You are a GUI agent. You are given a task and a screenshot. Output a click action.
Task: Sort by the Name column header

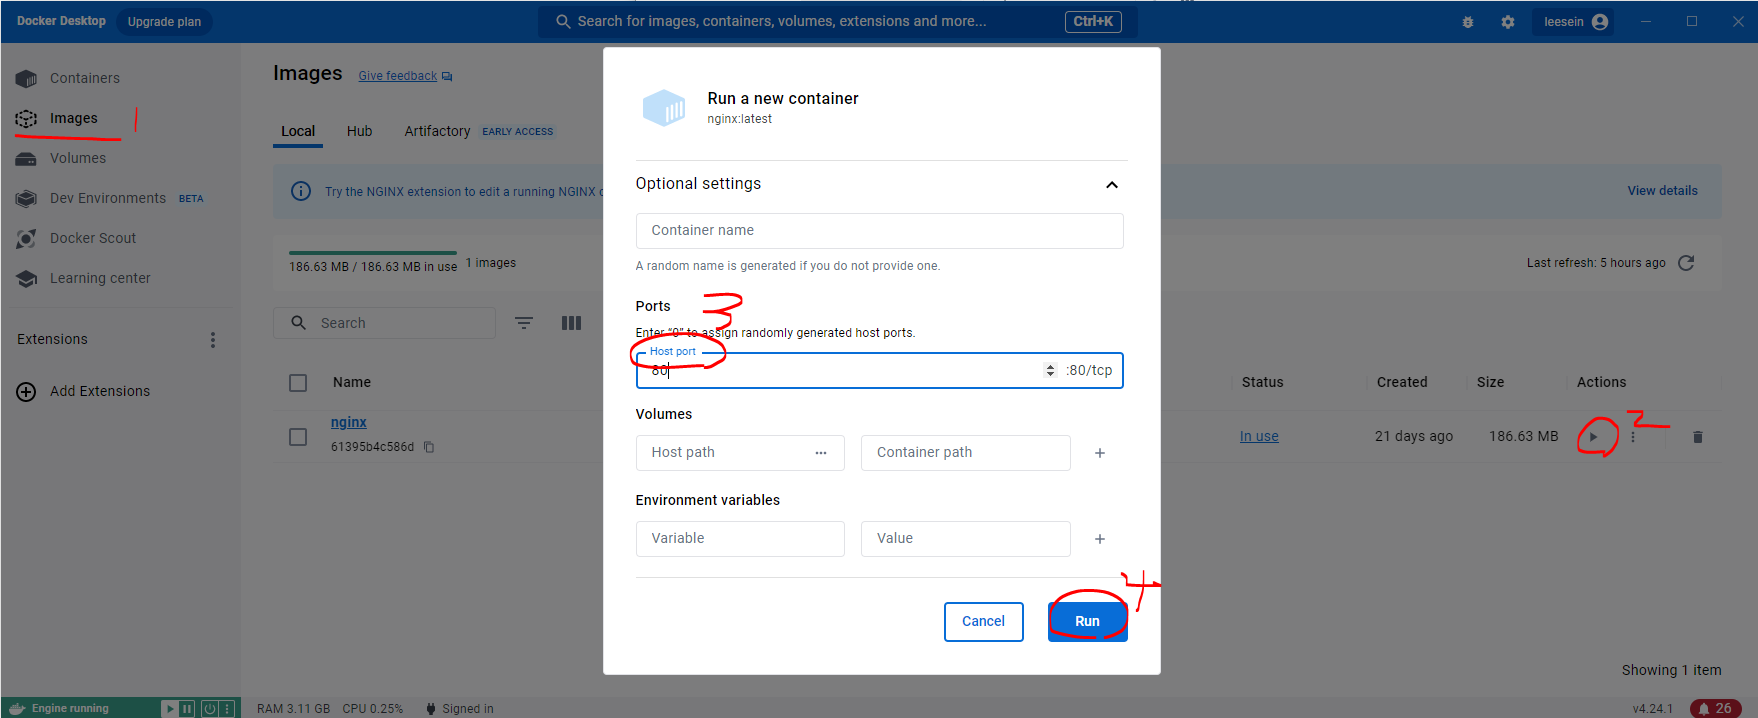[x=352, y=382]
